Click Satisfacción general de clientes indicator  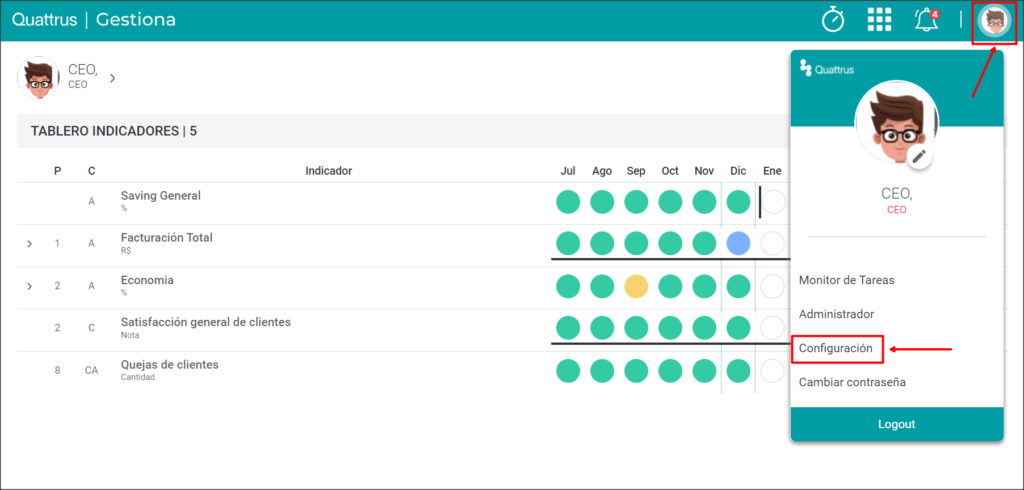[206, 322]
